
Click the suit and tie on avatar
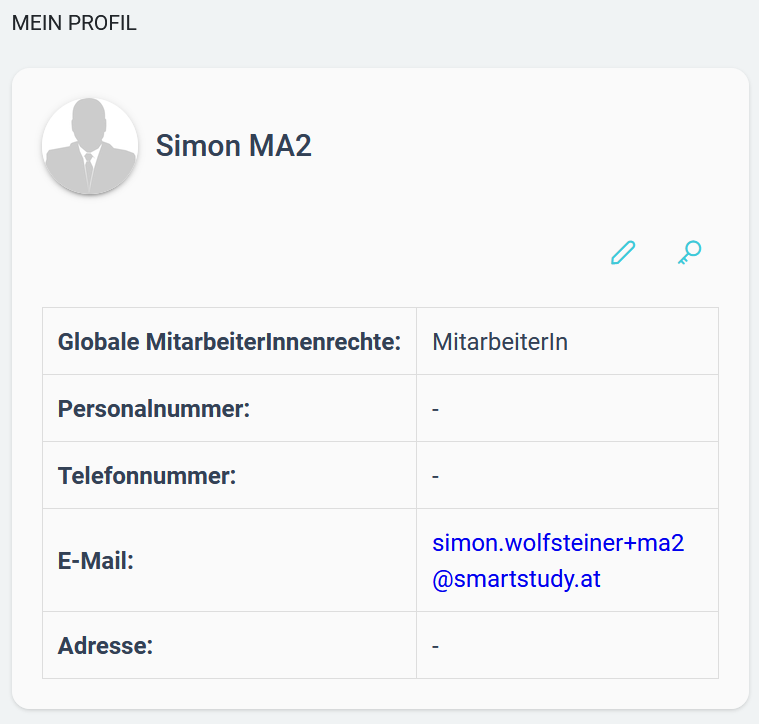click(x=90, y=169)
